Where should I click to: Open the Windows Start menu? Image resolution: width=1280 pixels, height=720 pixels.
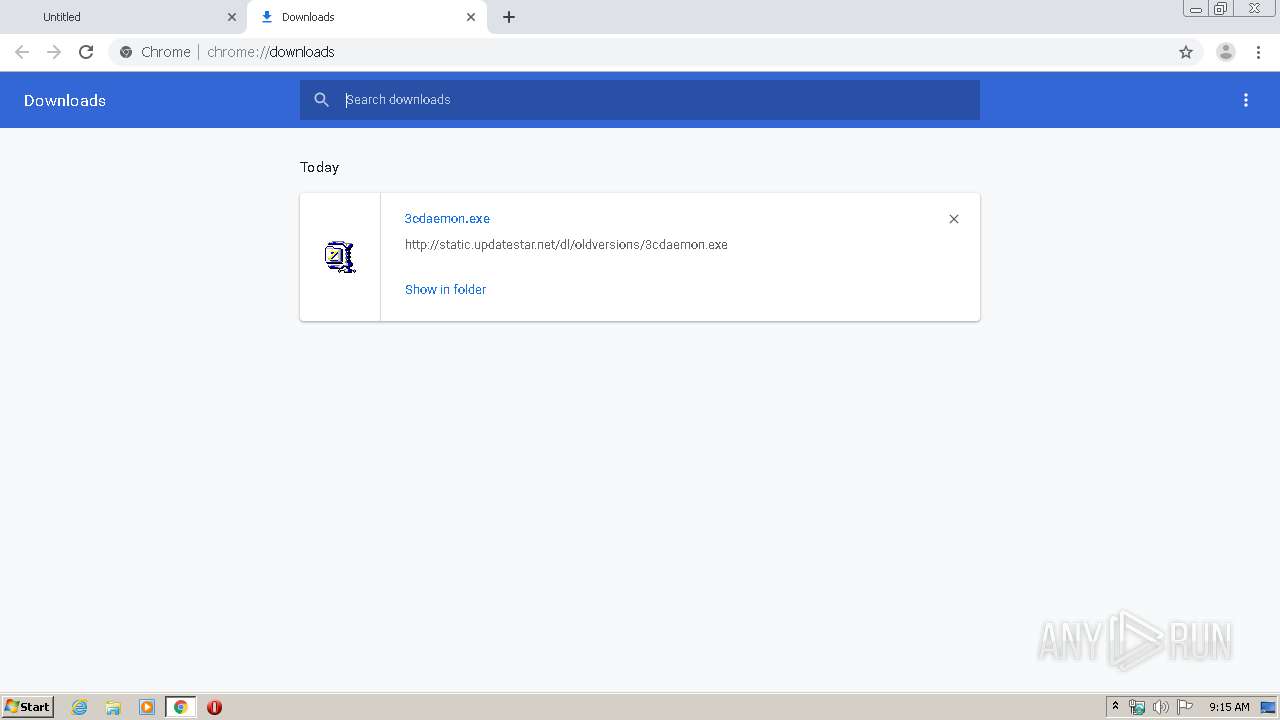pos(28,707)
